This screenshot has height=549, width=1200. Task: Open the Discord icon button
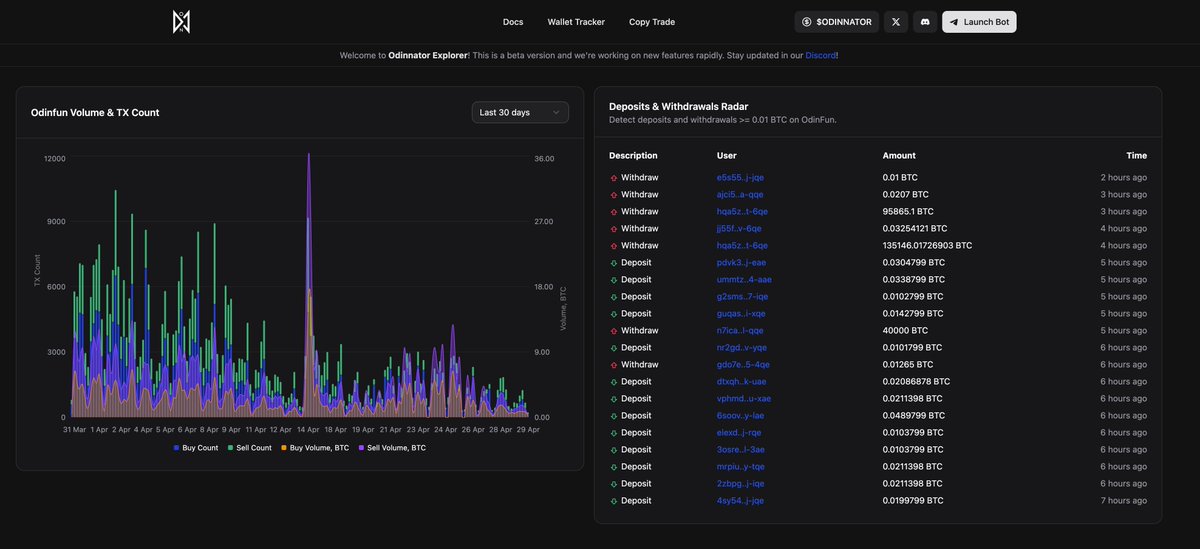click(925, 22)
